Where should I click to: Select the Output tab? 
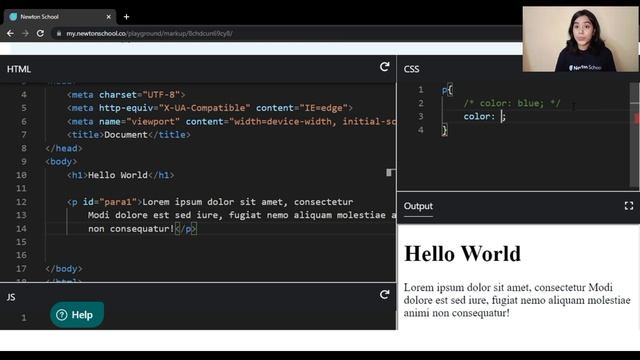418,207
